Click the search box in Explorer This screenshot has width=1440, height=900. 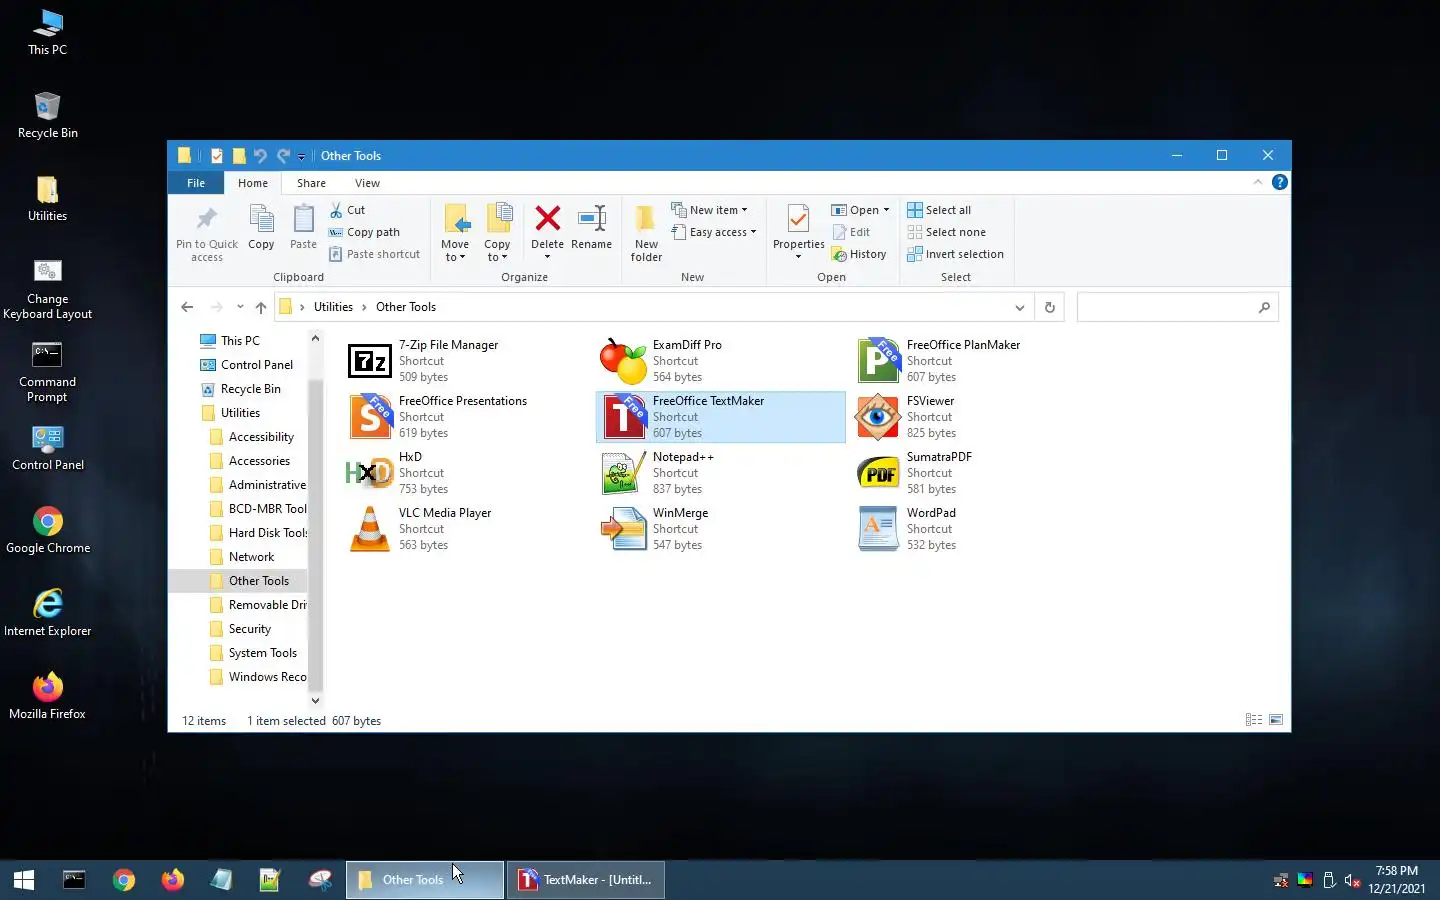(x=1177, y=307)
